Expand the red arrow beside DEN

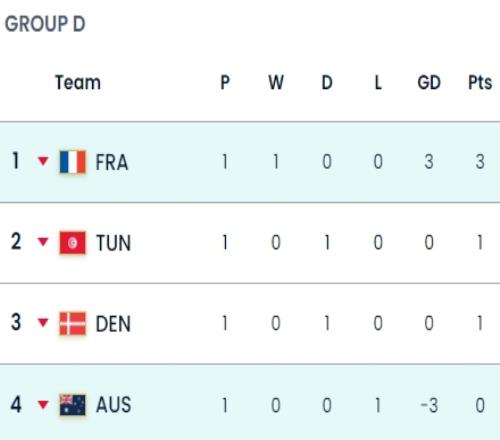[x=43, y=322]
